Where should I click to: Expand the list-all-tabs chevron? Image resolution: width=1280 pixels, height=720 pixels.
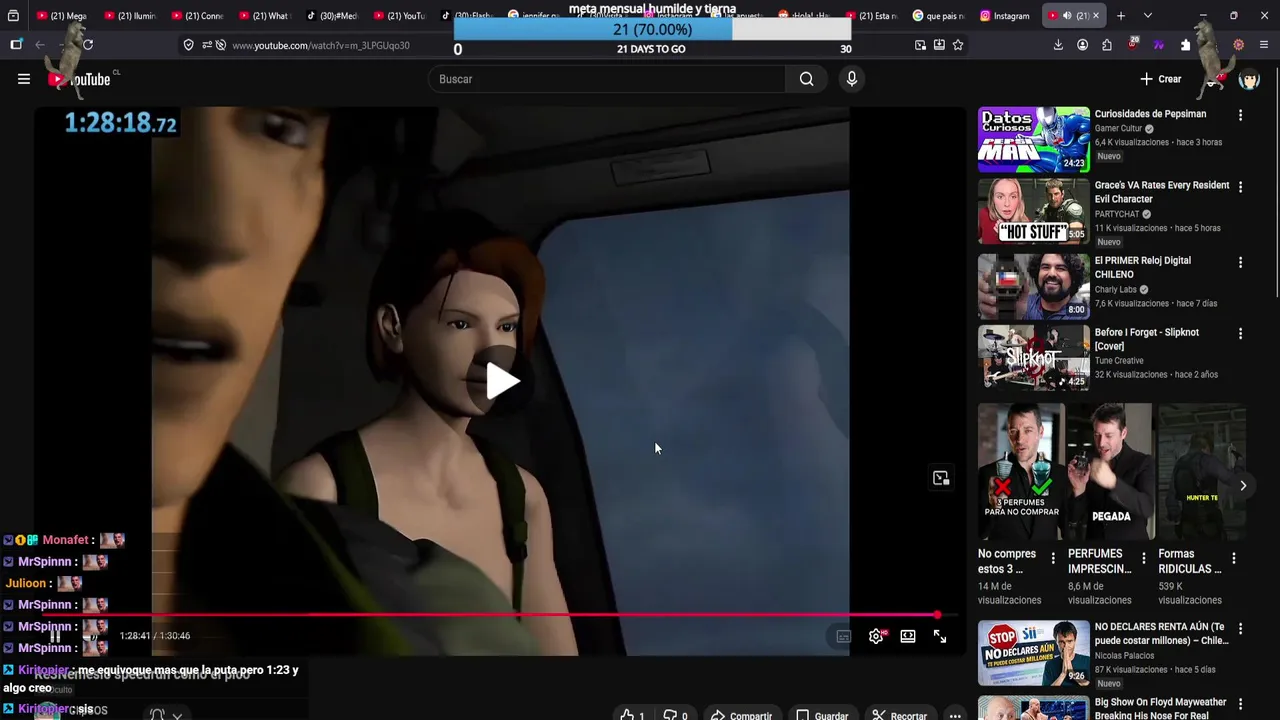pos(1147,16)
